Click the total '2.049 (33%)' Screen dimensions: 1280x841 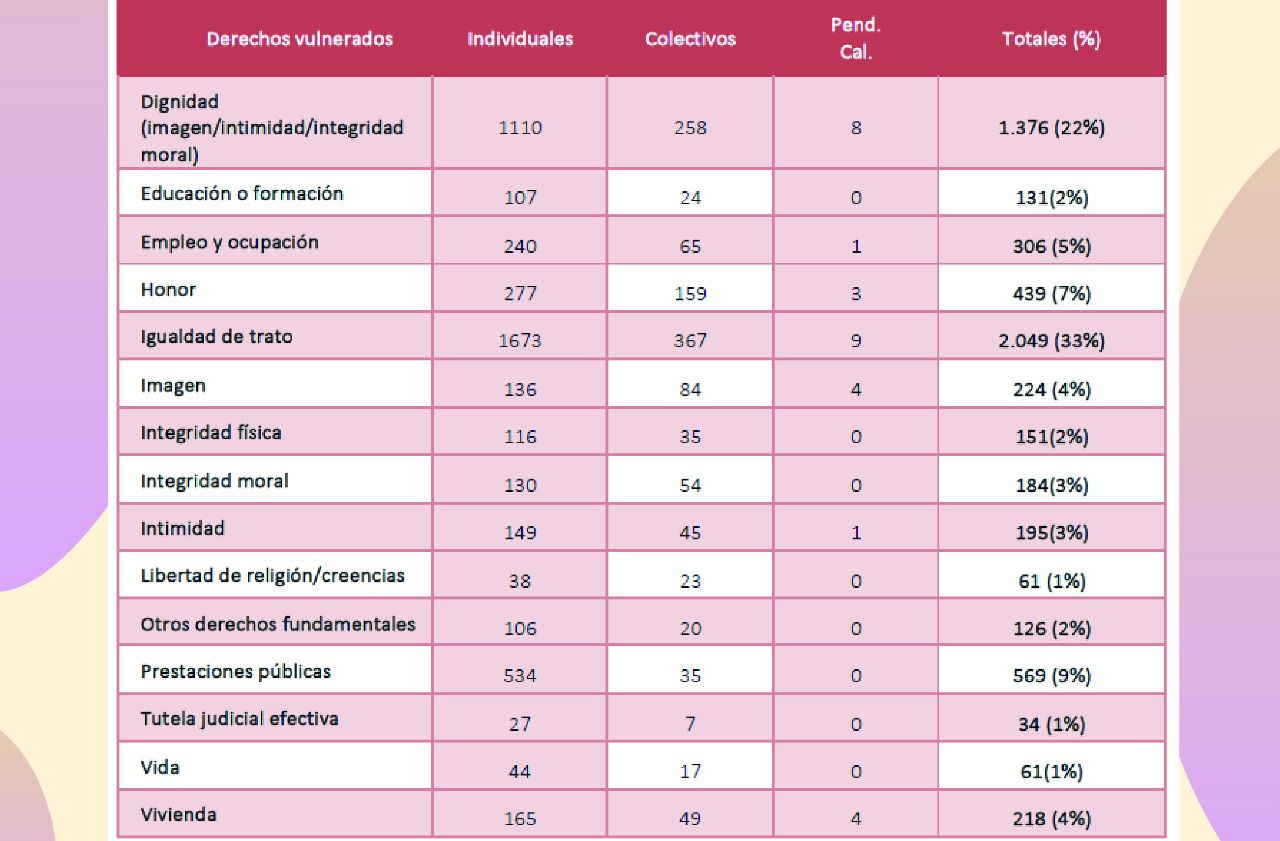(x=1051, y=341)
